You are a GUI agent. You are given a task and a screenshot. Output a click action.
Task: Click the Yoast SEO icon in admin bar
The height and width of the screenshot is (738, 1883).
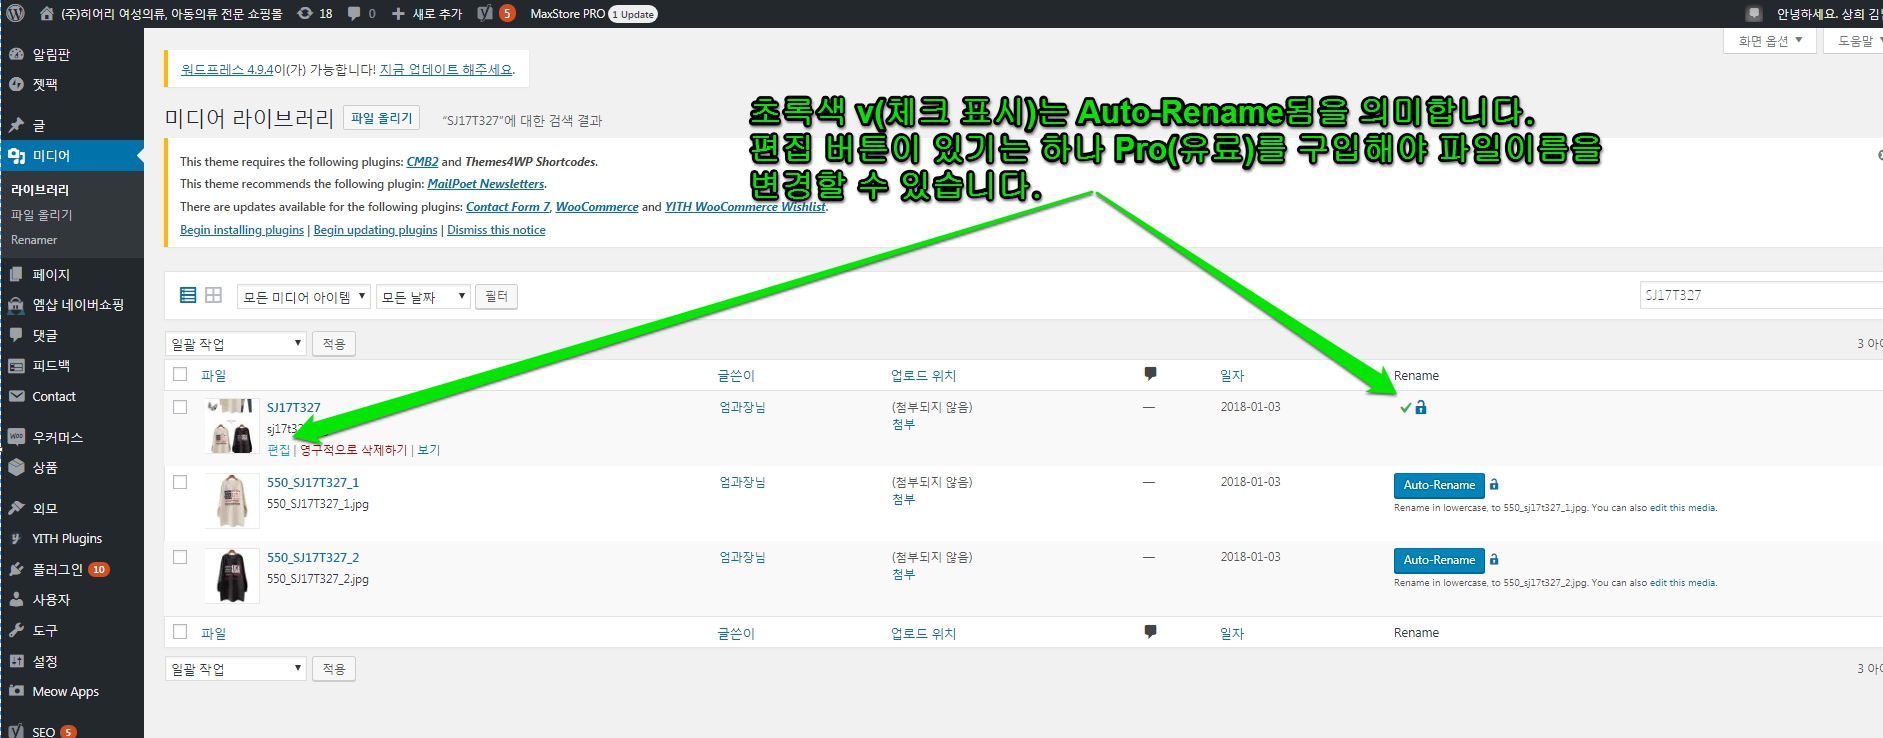click(x=485, y=14)
